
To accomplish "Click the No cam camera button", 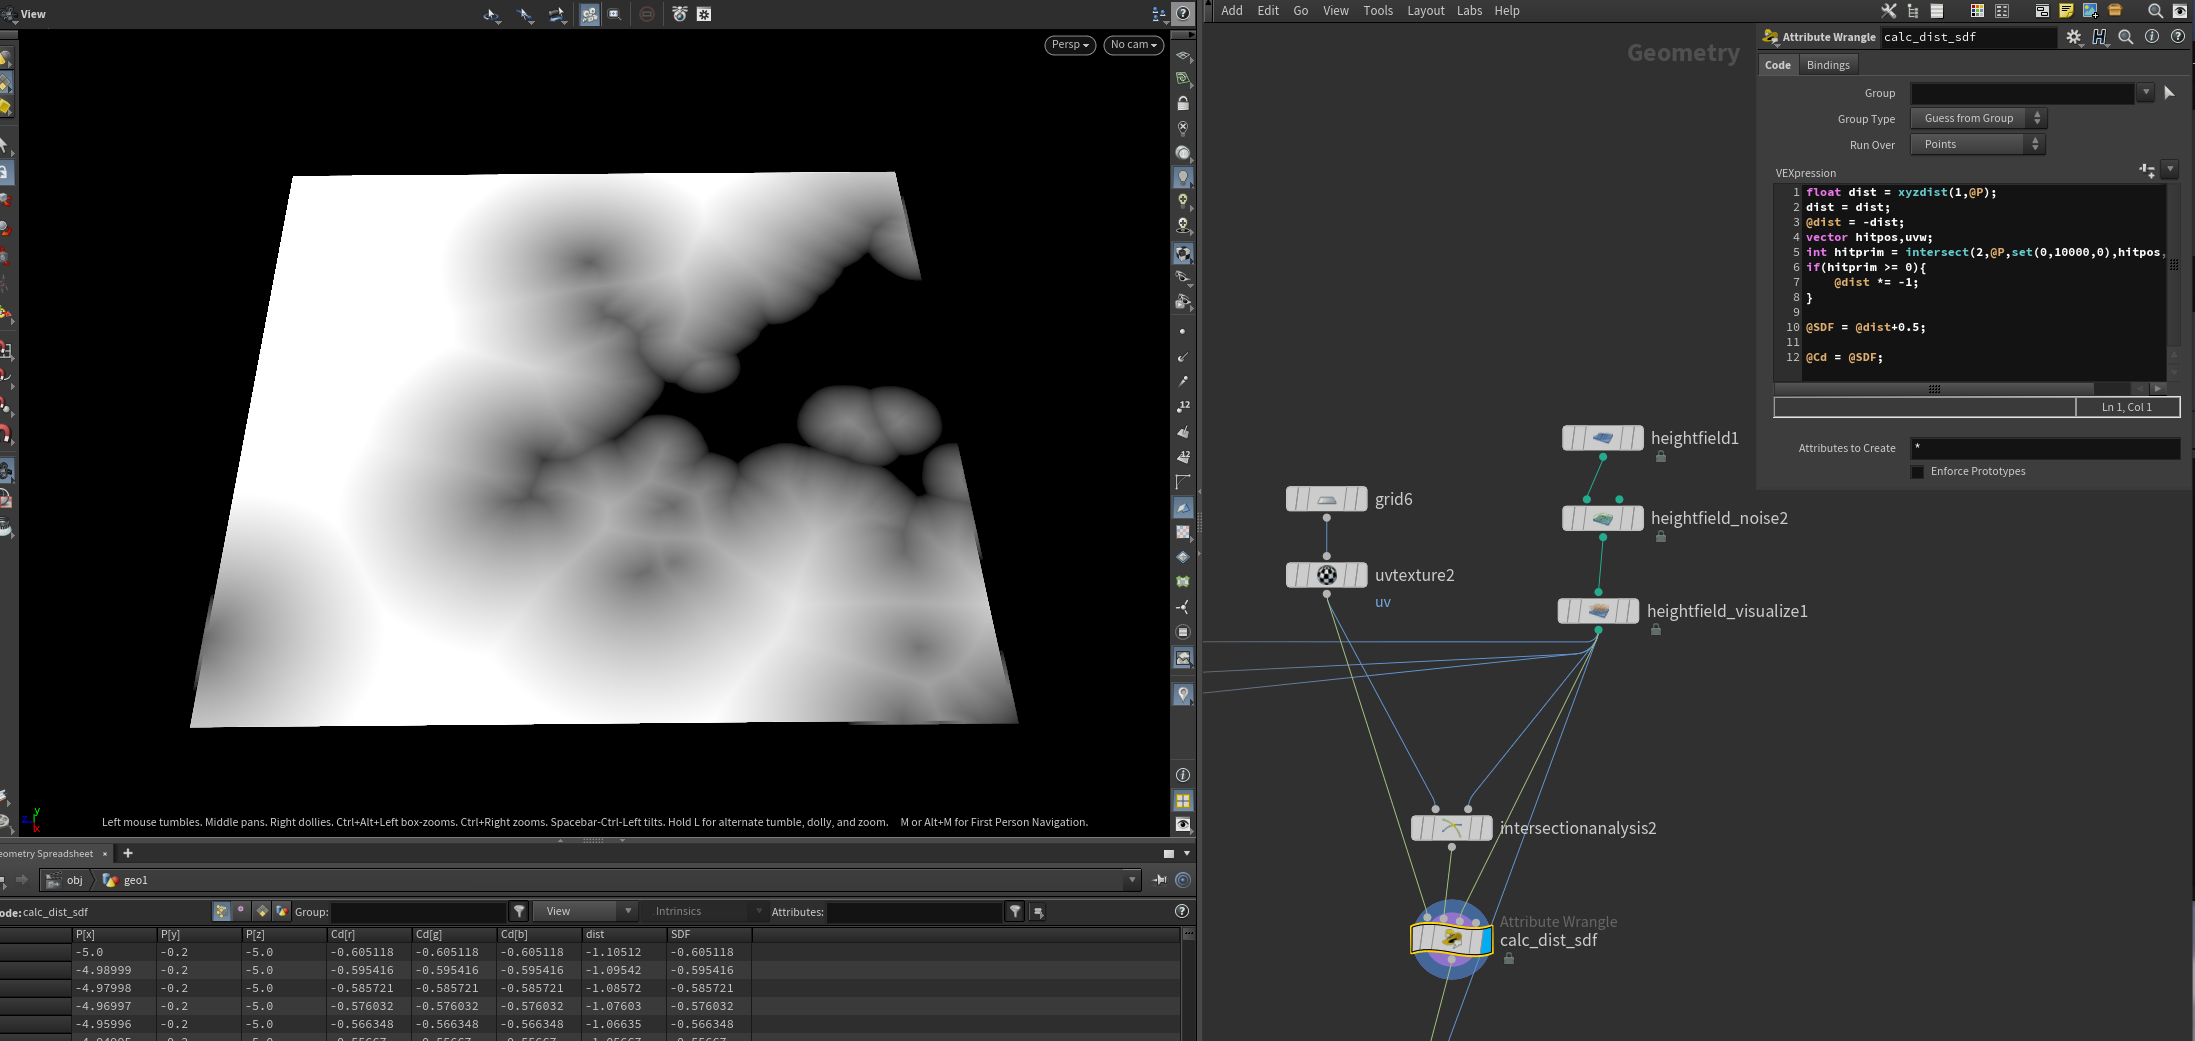I will 1133,45.
